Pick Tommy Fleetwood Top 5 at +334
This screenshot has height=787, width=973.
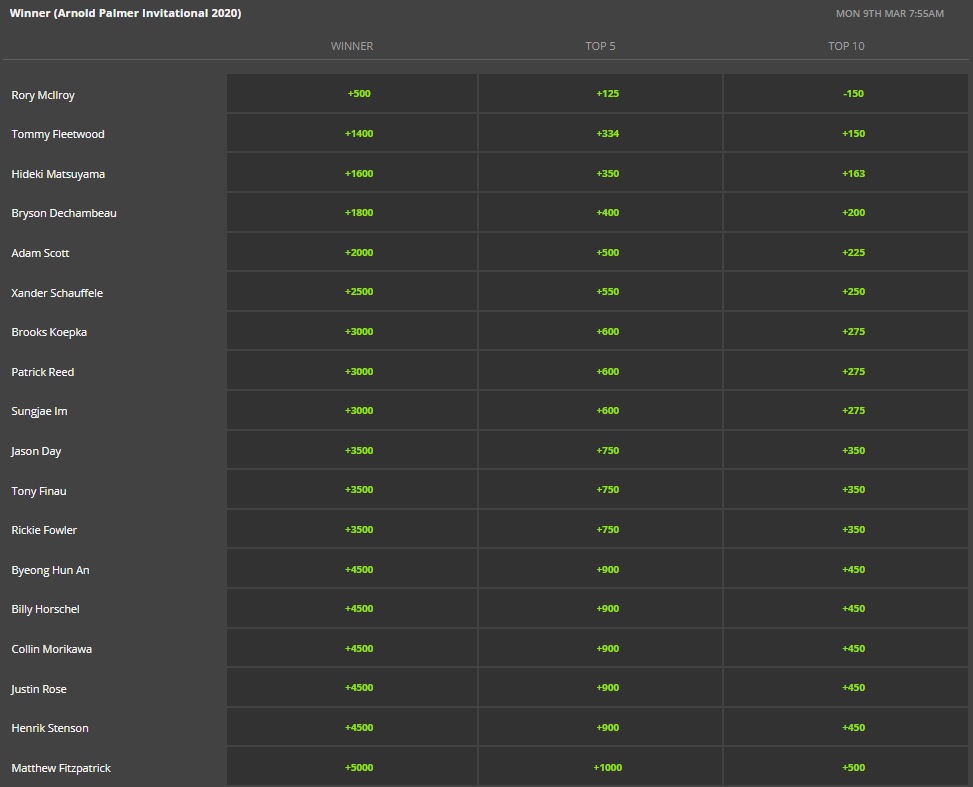tap(600, 133)
